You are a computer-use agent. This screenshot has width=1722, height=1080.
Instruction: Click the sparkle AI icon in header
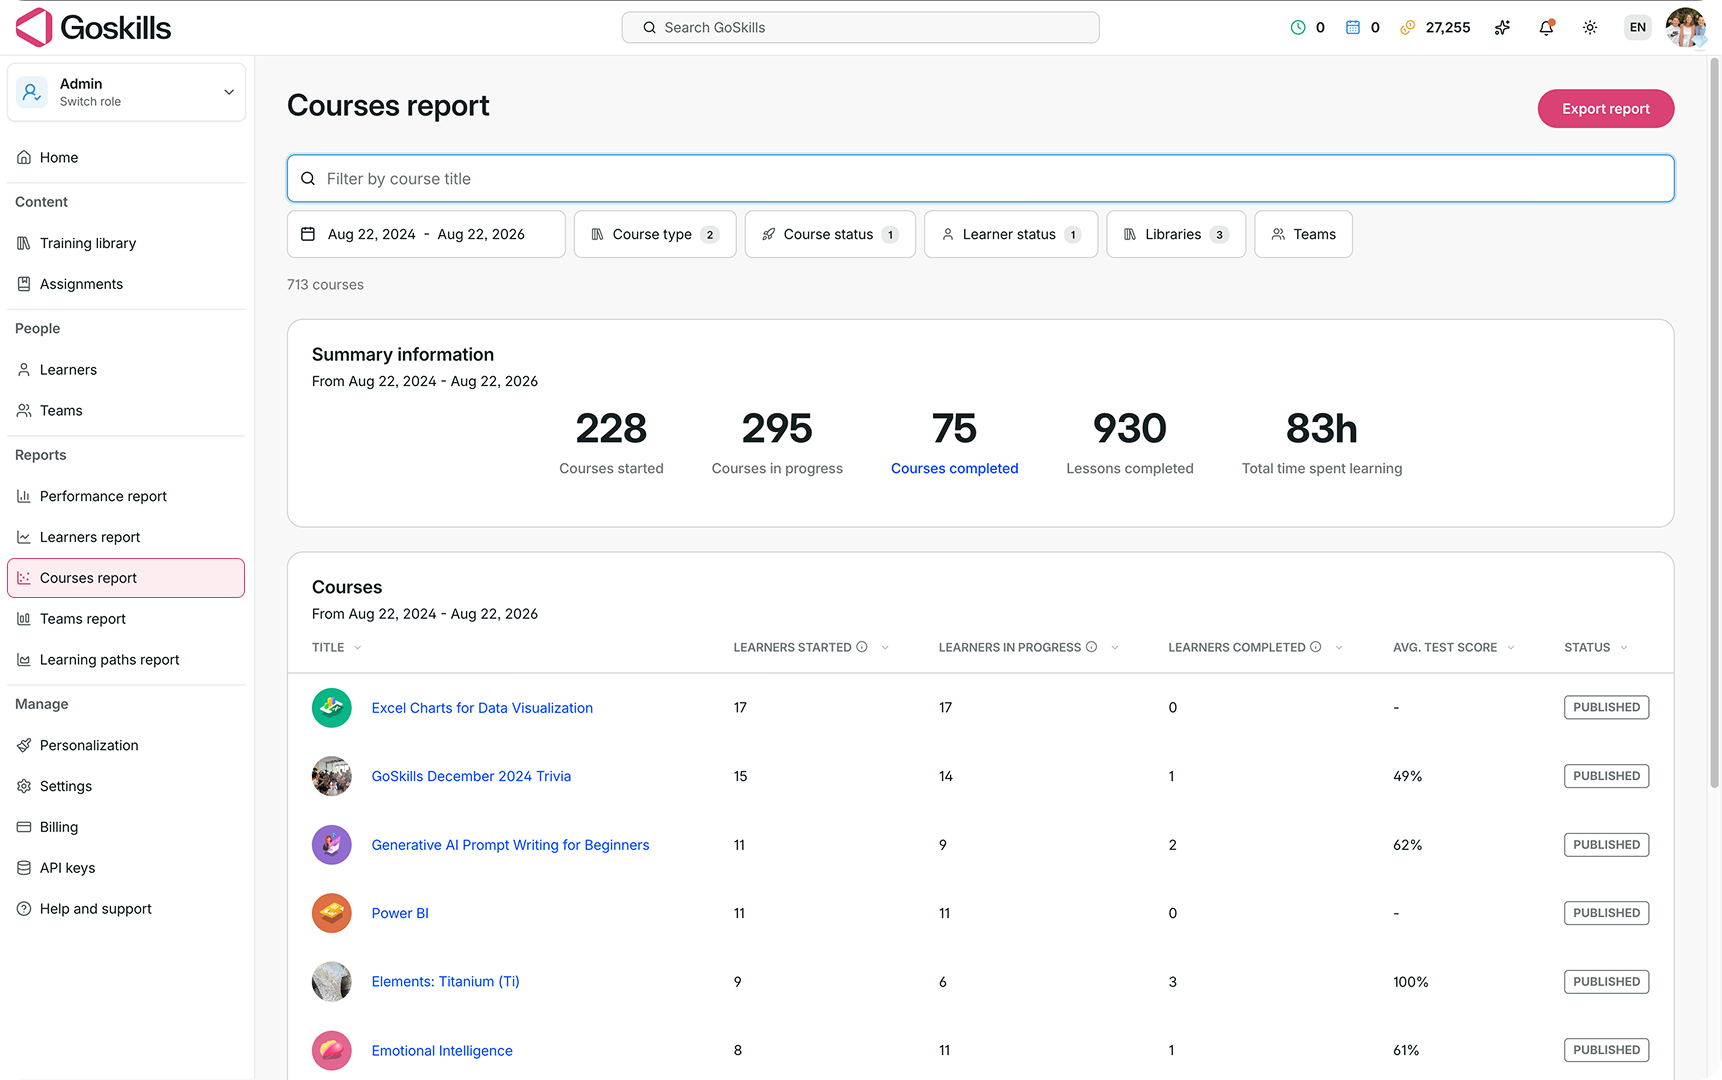[1502, 28]
